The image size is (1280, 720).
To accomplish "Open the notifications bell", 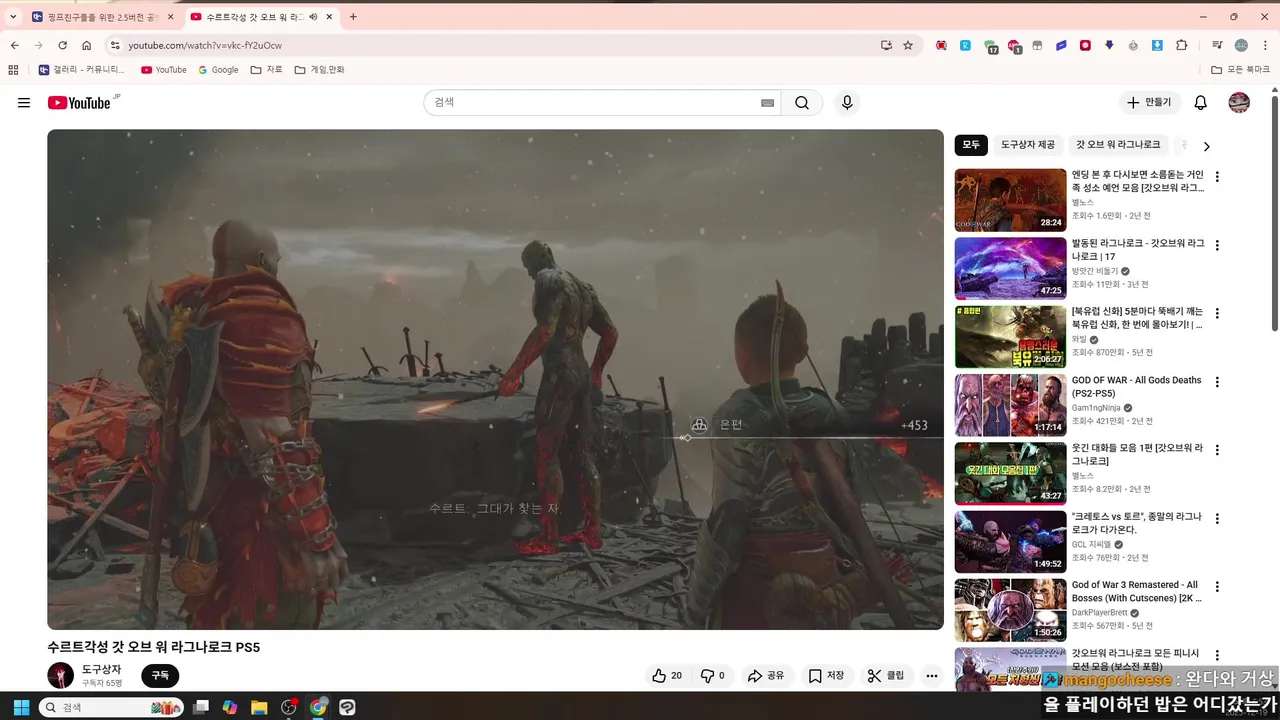I will [1201, 103].
